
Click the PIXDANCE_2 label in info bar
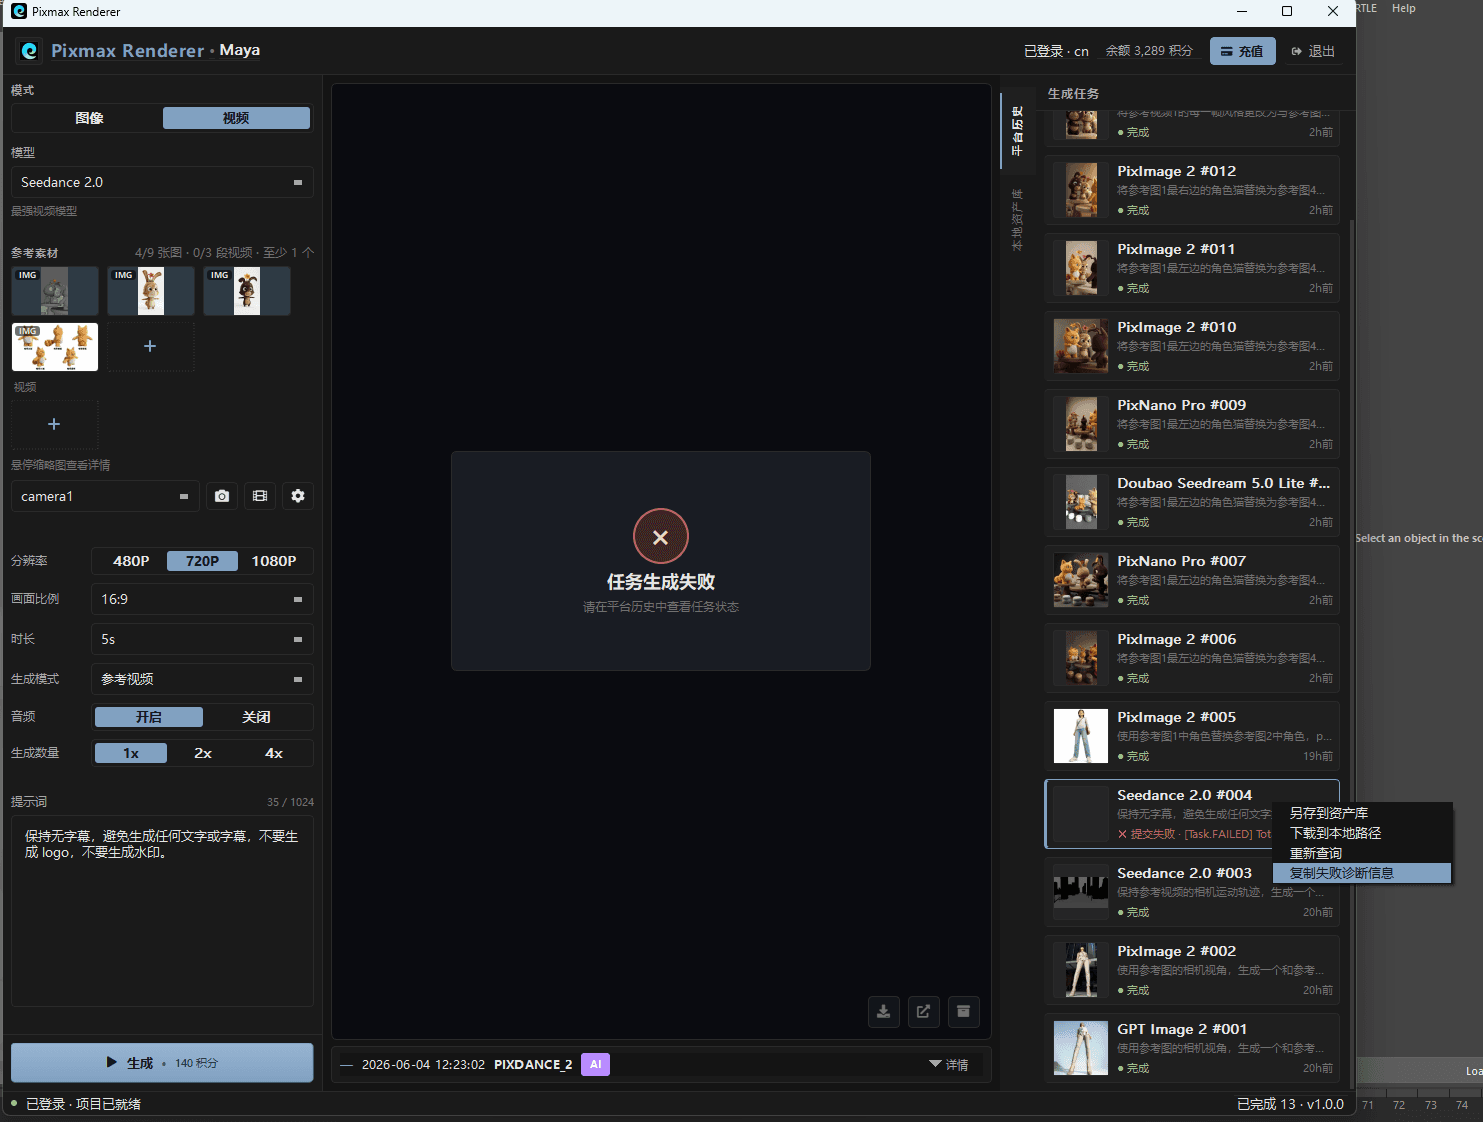coord(533,1065)
